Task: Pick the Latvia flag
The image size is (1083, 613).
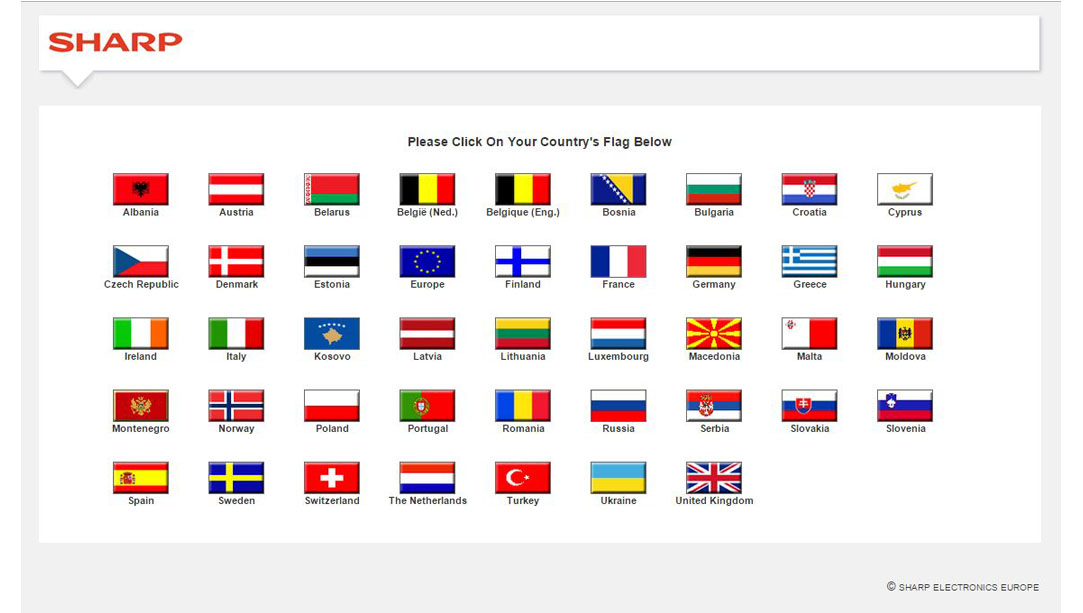Action: pos(428,333)
